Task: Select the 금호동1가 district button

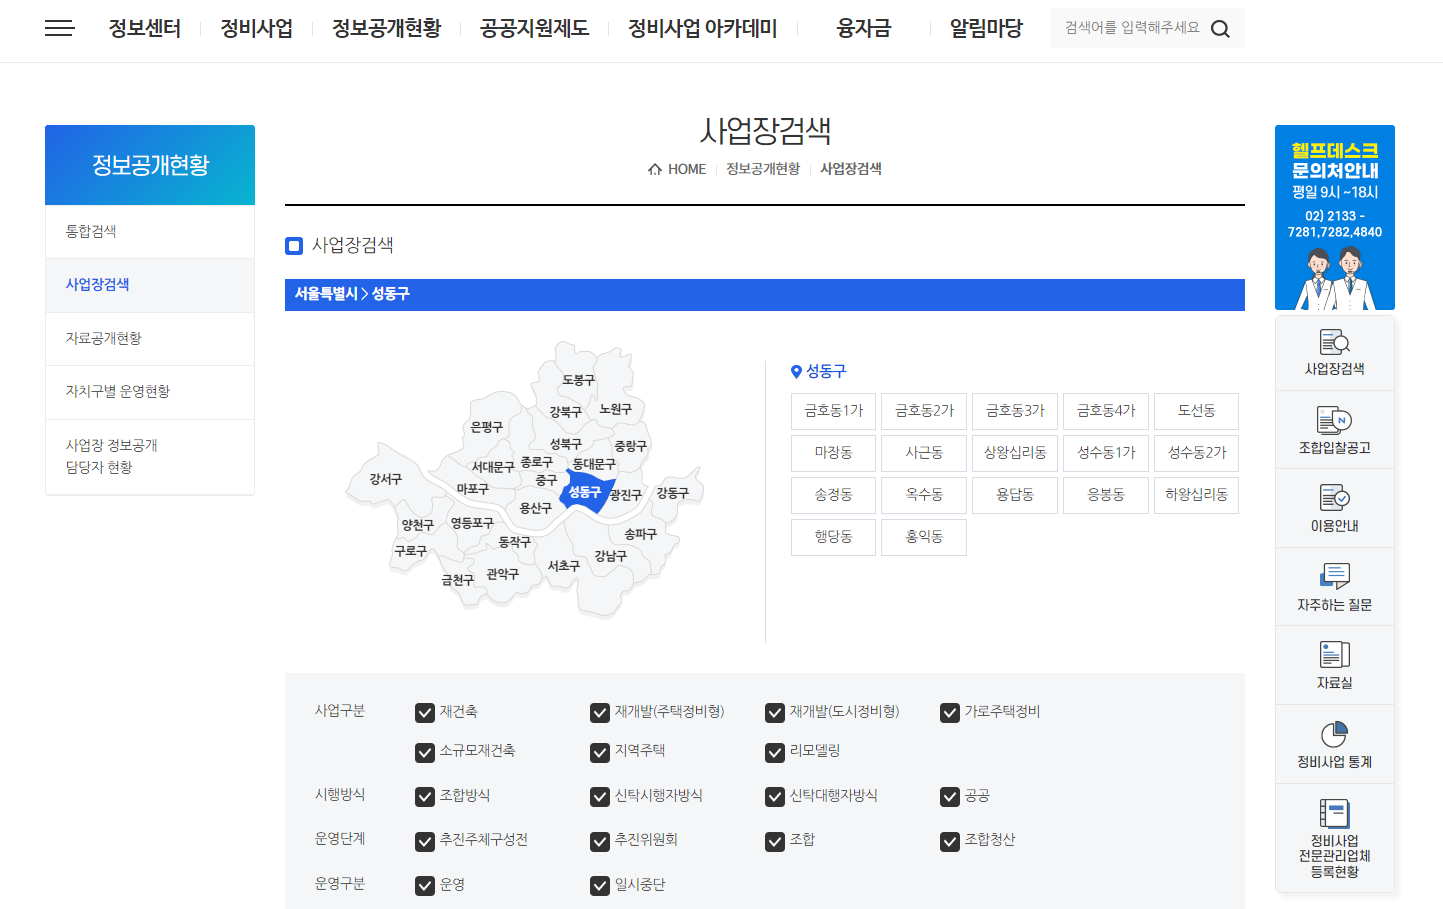Action: [833, 410]
